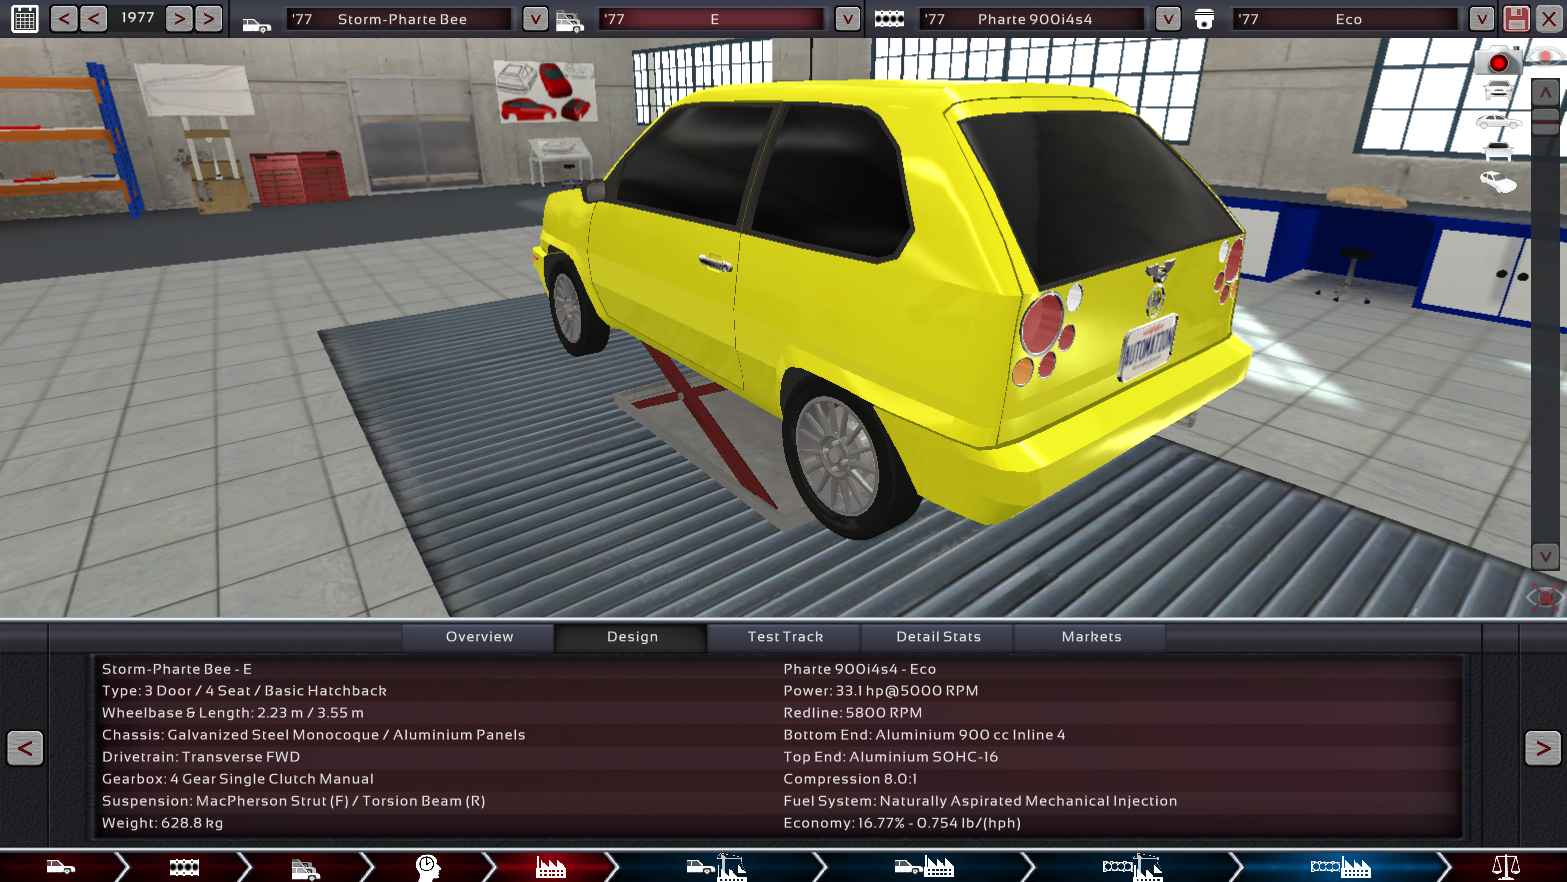Viewport: 1567px width, 882px height.
Task: Click the Power 33.1 hp line
Action: click(x=881, y=691)
